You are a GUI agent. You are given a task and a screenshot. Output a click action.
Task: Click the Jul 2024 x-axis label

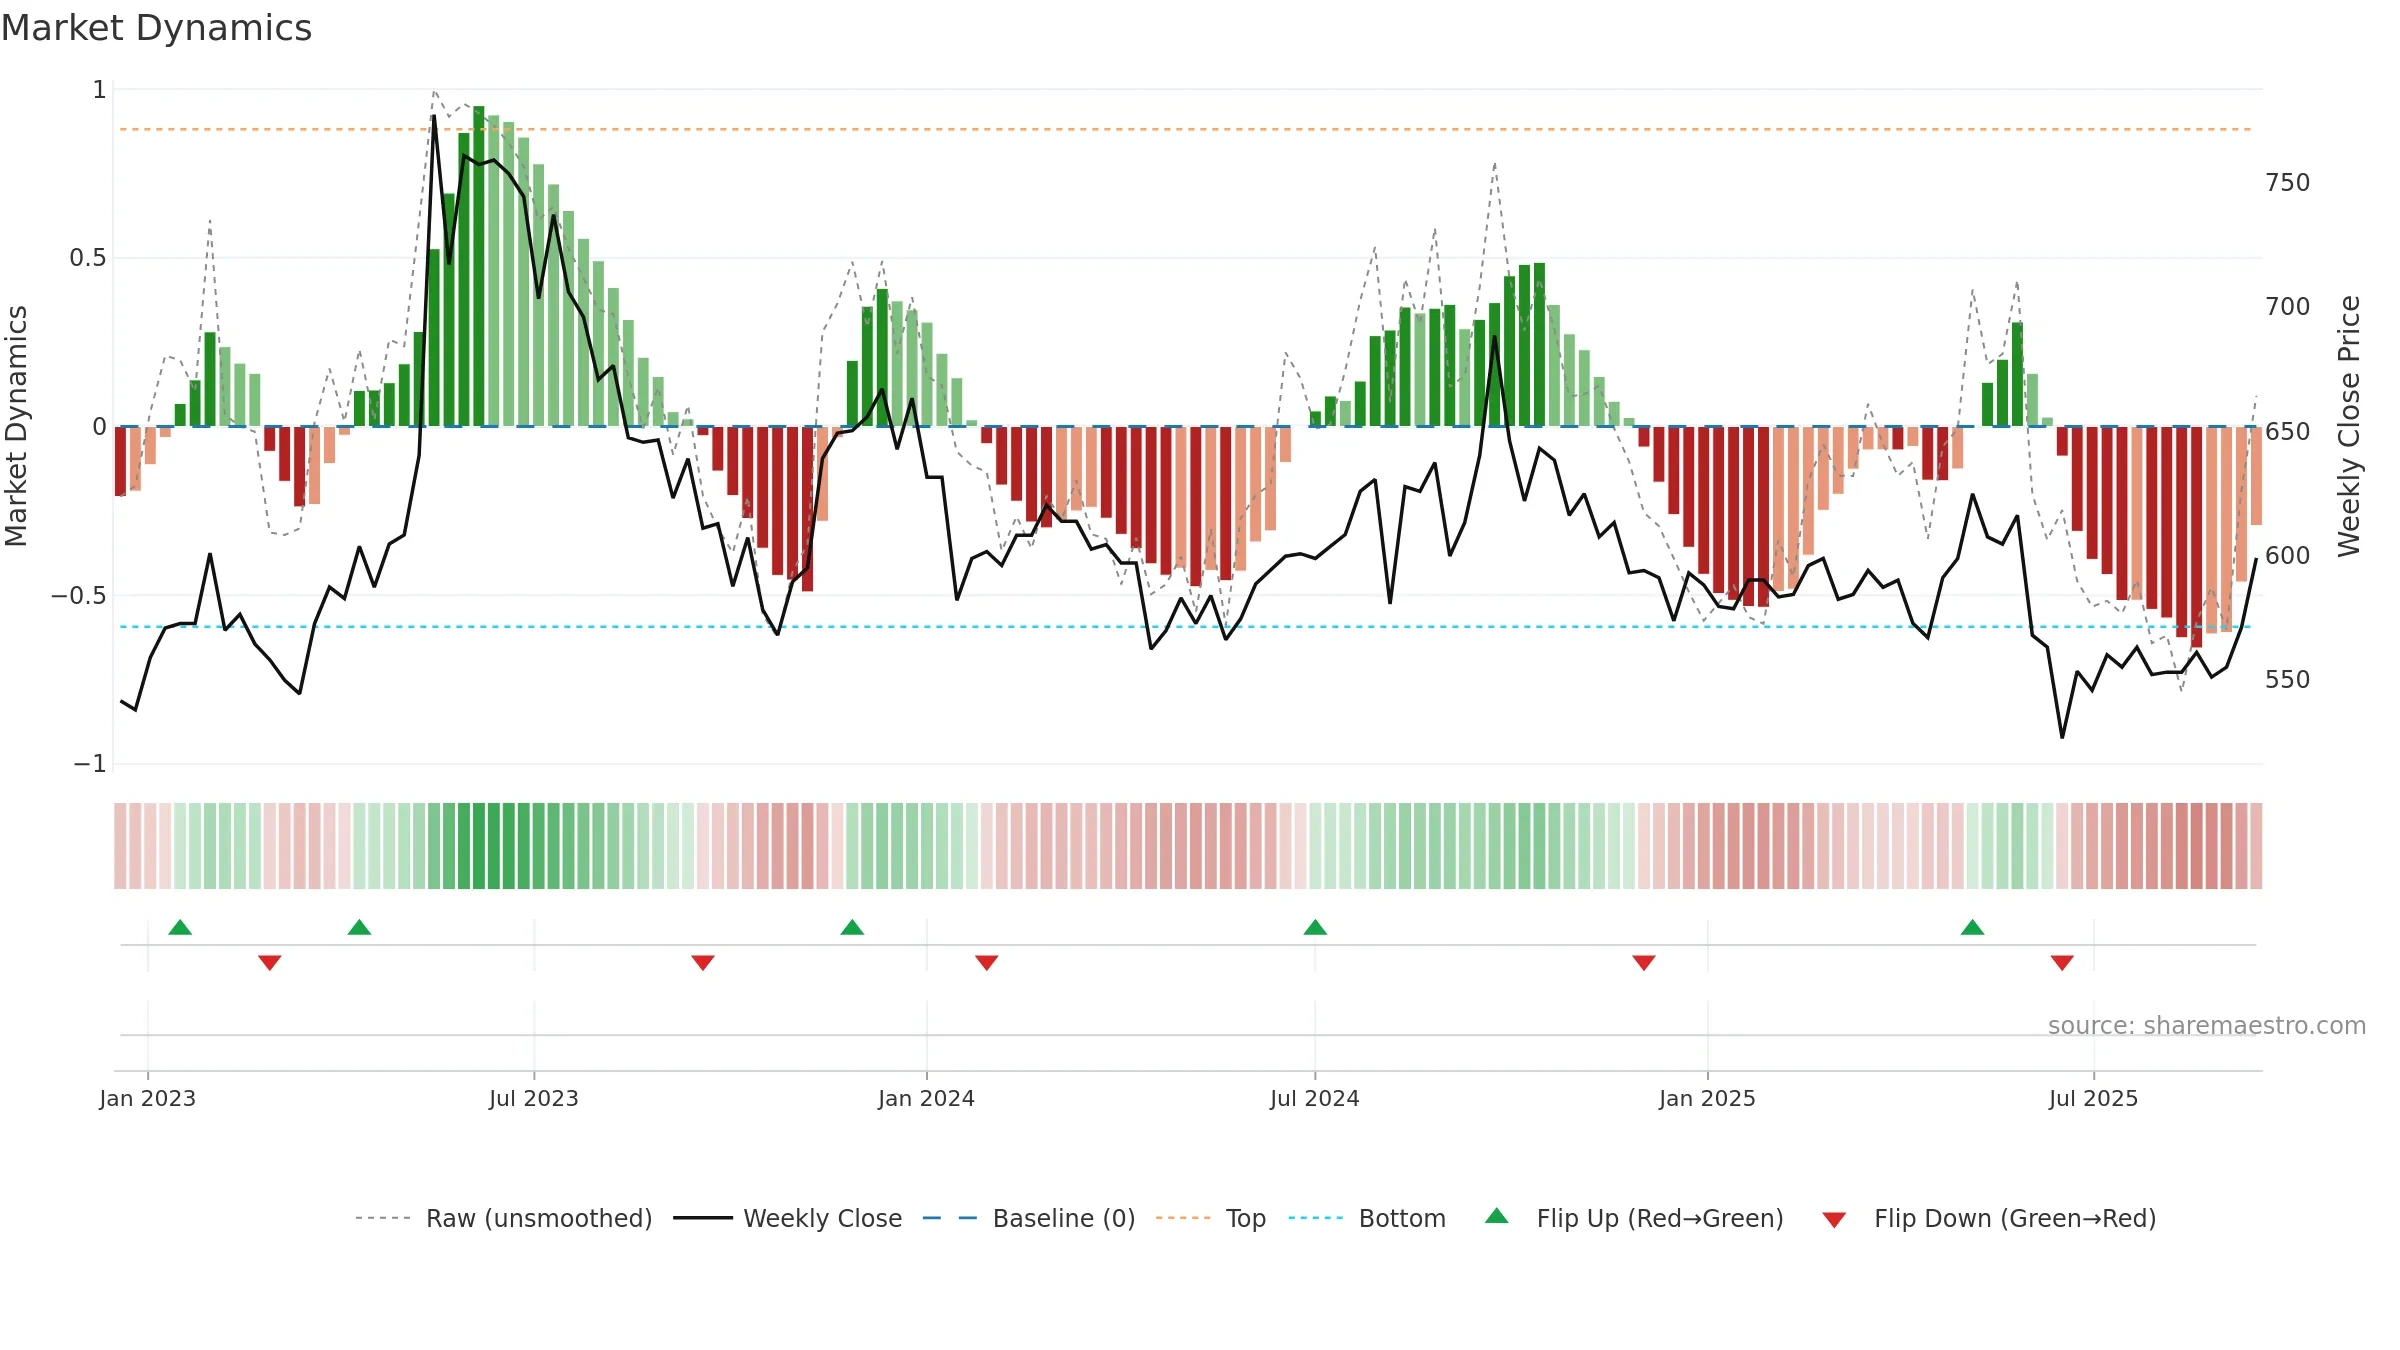pyautogui.click(x=1315, y=1098)
